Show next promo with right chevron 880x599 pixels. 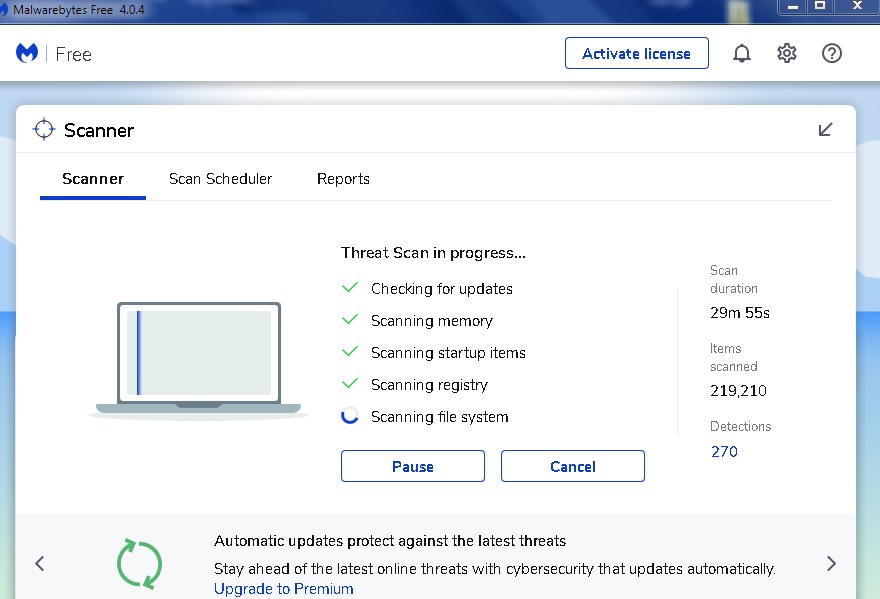[831, 563]
